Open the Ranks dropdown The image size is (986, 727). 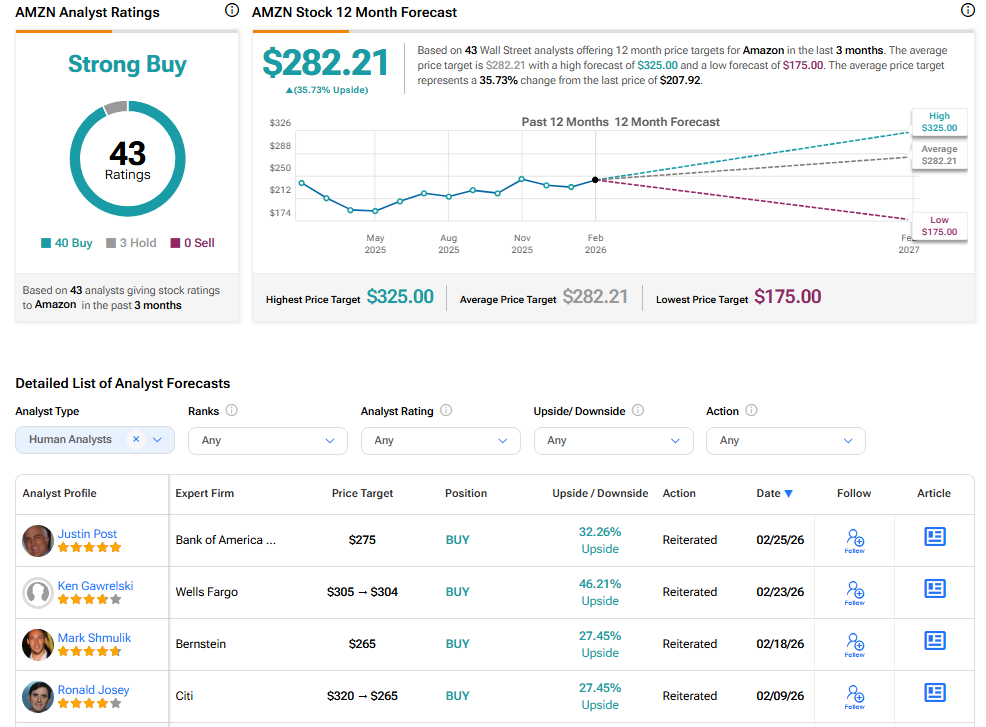tap(267, 440)
